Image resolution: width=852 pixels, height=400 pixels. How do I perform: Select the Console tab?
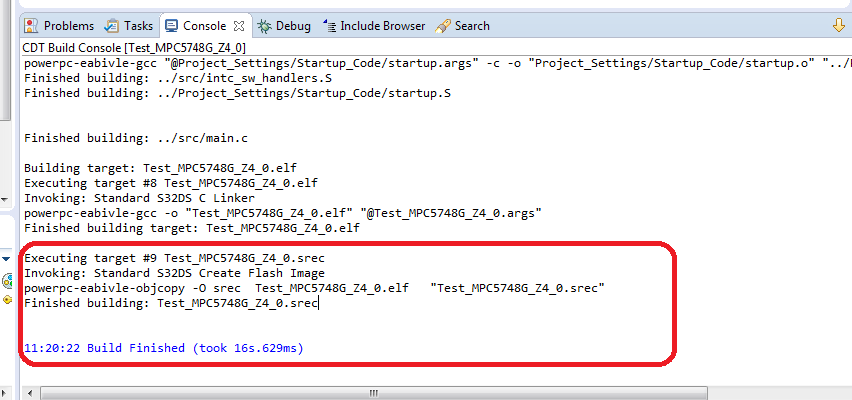point(204,26)
